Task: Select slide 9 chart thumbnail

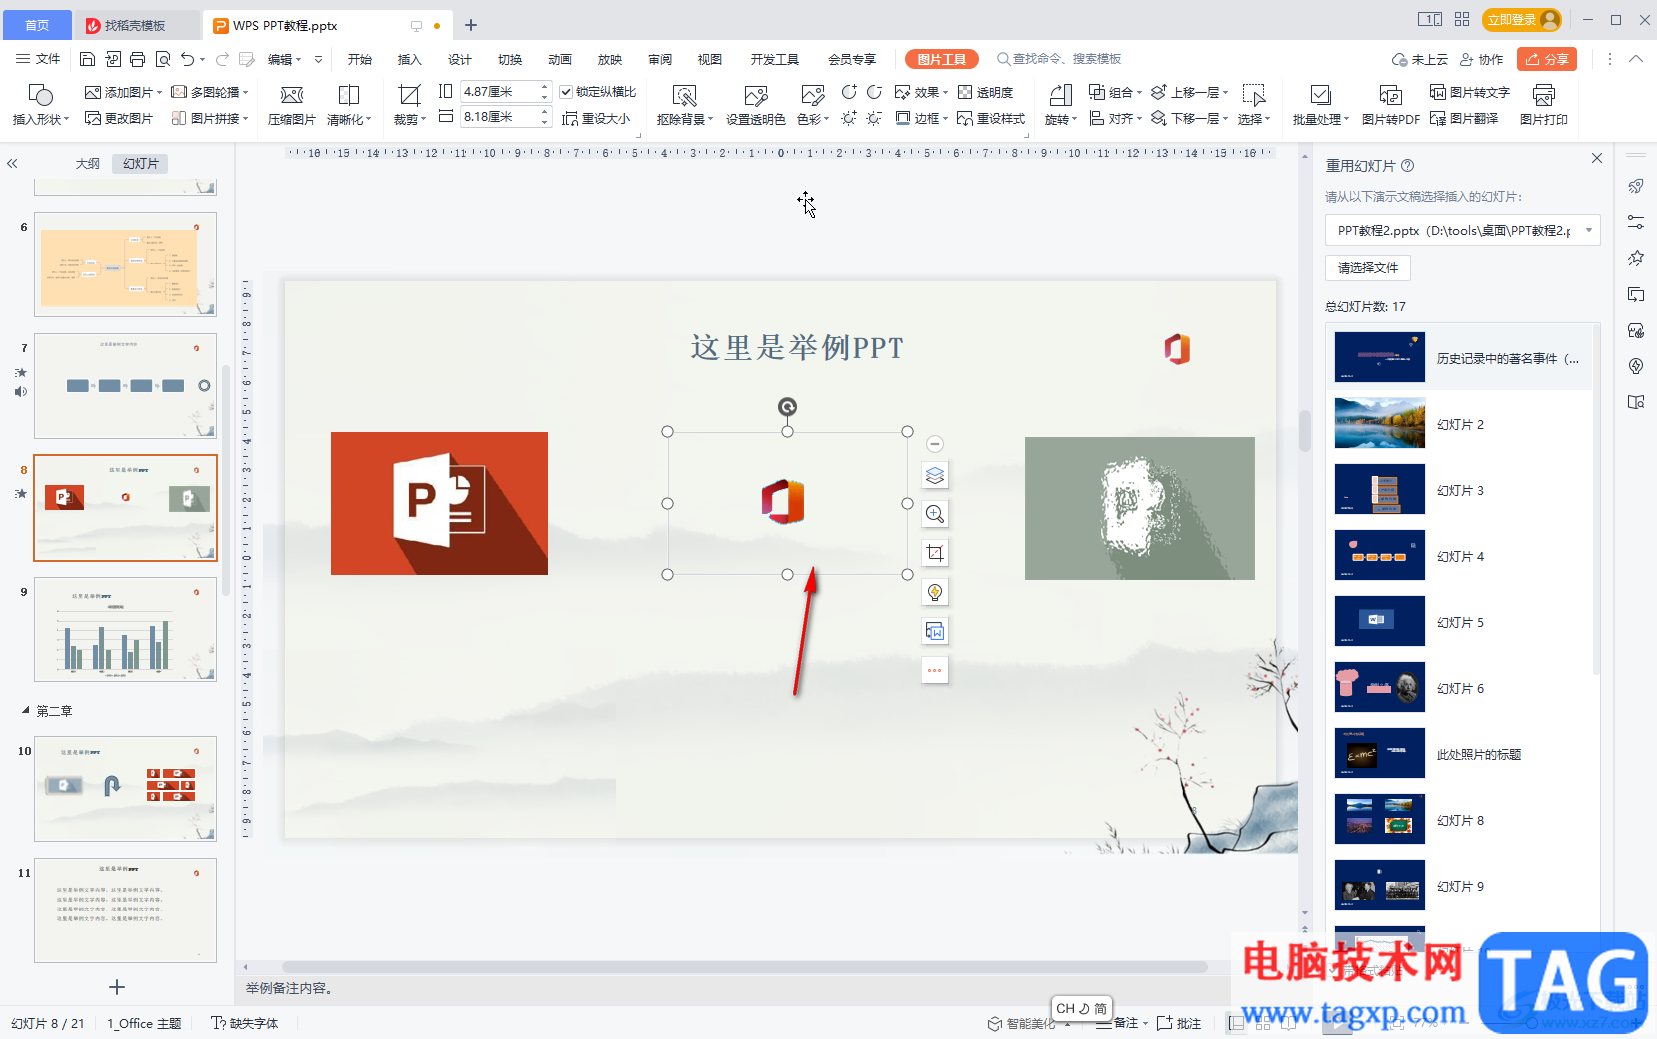Action: click(x=125, y=629)
